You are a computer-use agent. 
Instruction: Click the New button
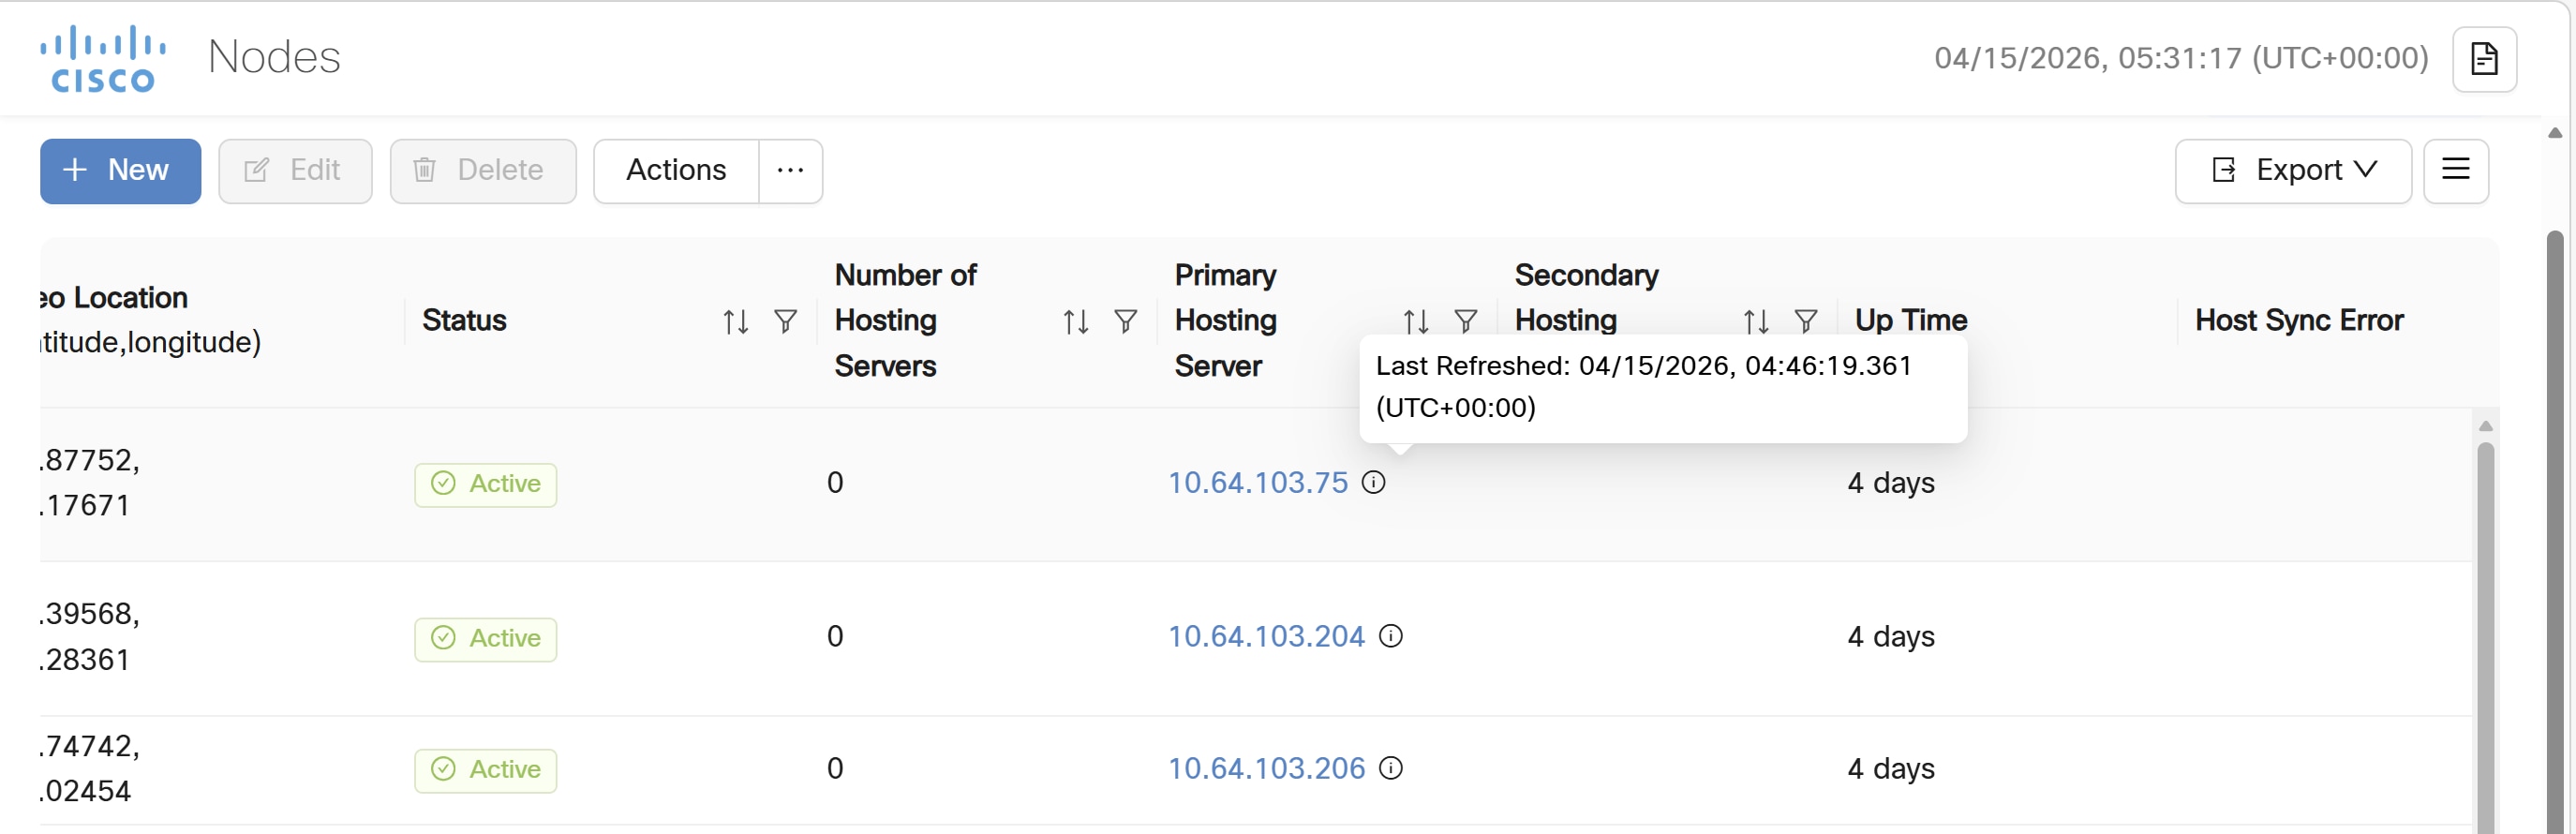click(x=120, y=171)
